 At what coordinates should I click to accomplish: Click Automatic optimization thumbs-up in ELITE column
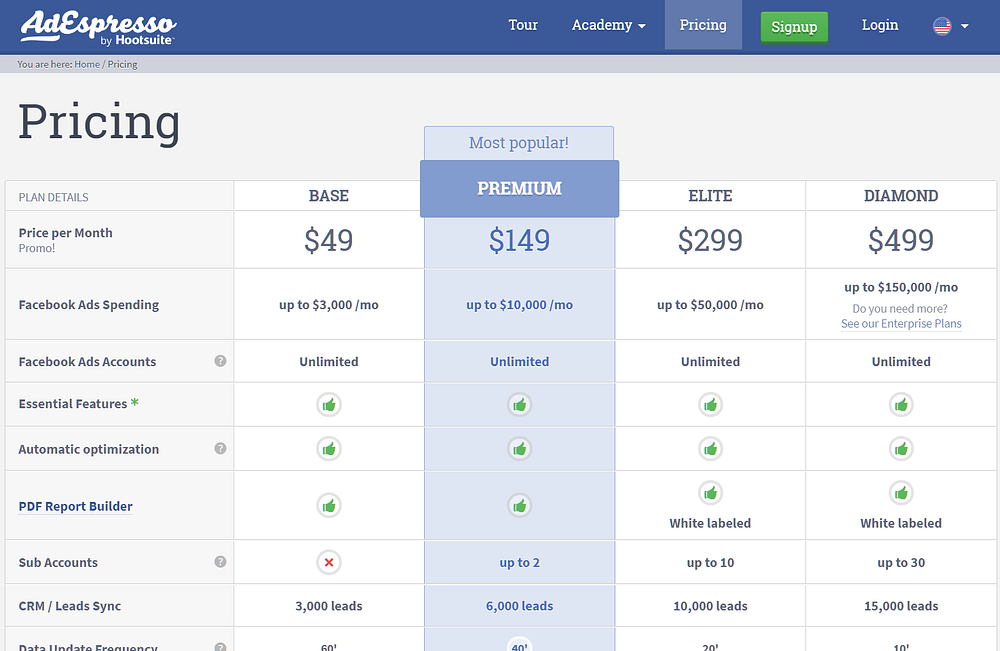pos(710,449)
